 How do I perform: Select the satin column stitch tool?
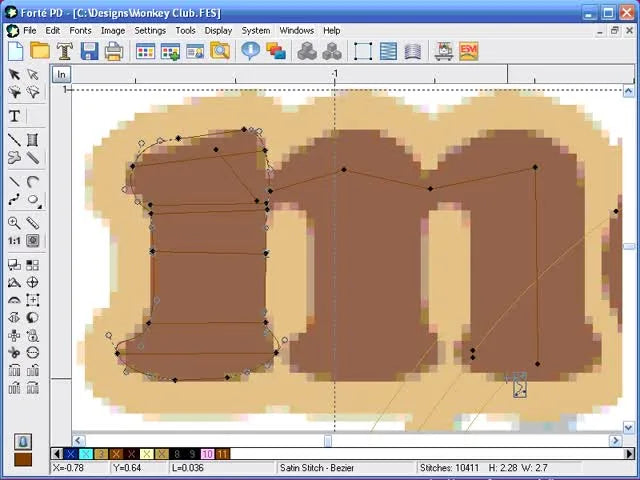point(33,140)
